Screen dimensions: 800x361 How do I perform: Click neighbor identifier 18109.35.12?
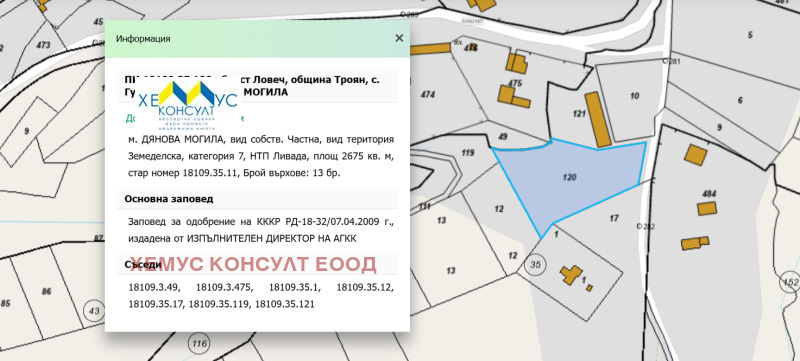365,288
